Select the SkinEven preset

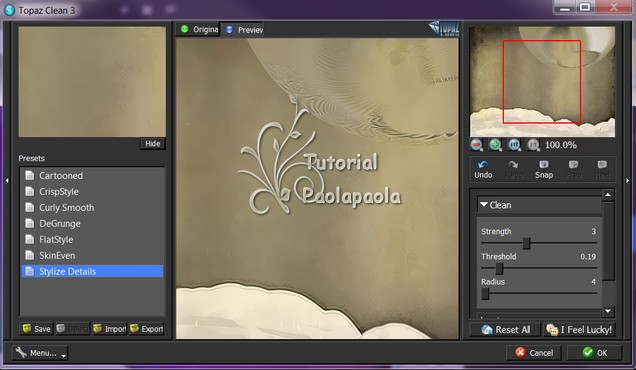click(x=92, y=255)
